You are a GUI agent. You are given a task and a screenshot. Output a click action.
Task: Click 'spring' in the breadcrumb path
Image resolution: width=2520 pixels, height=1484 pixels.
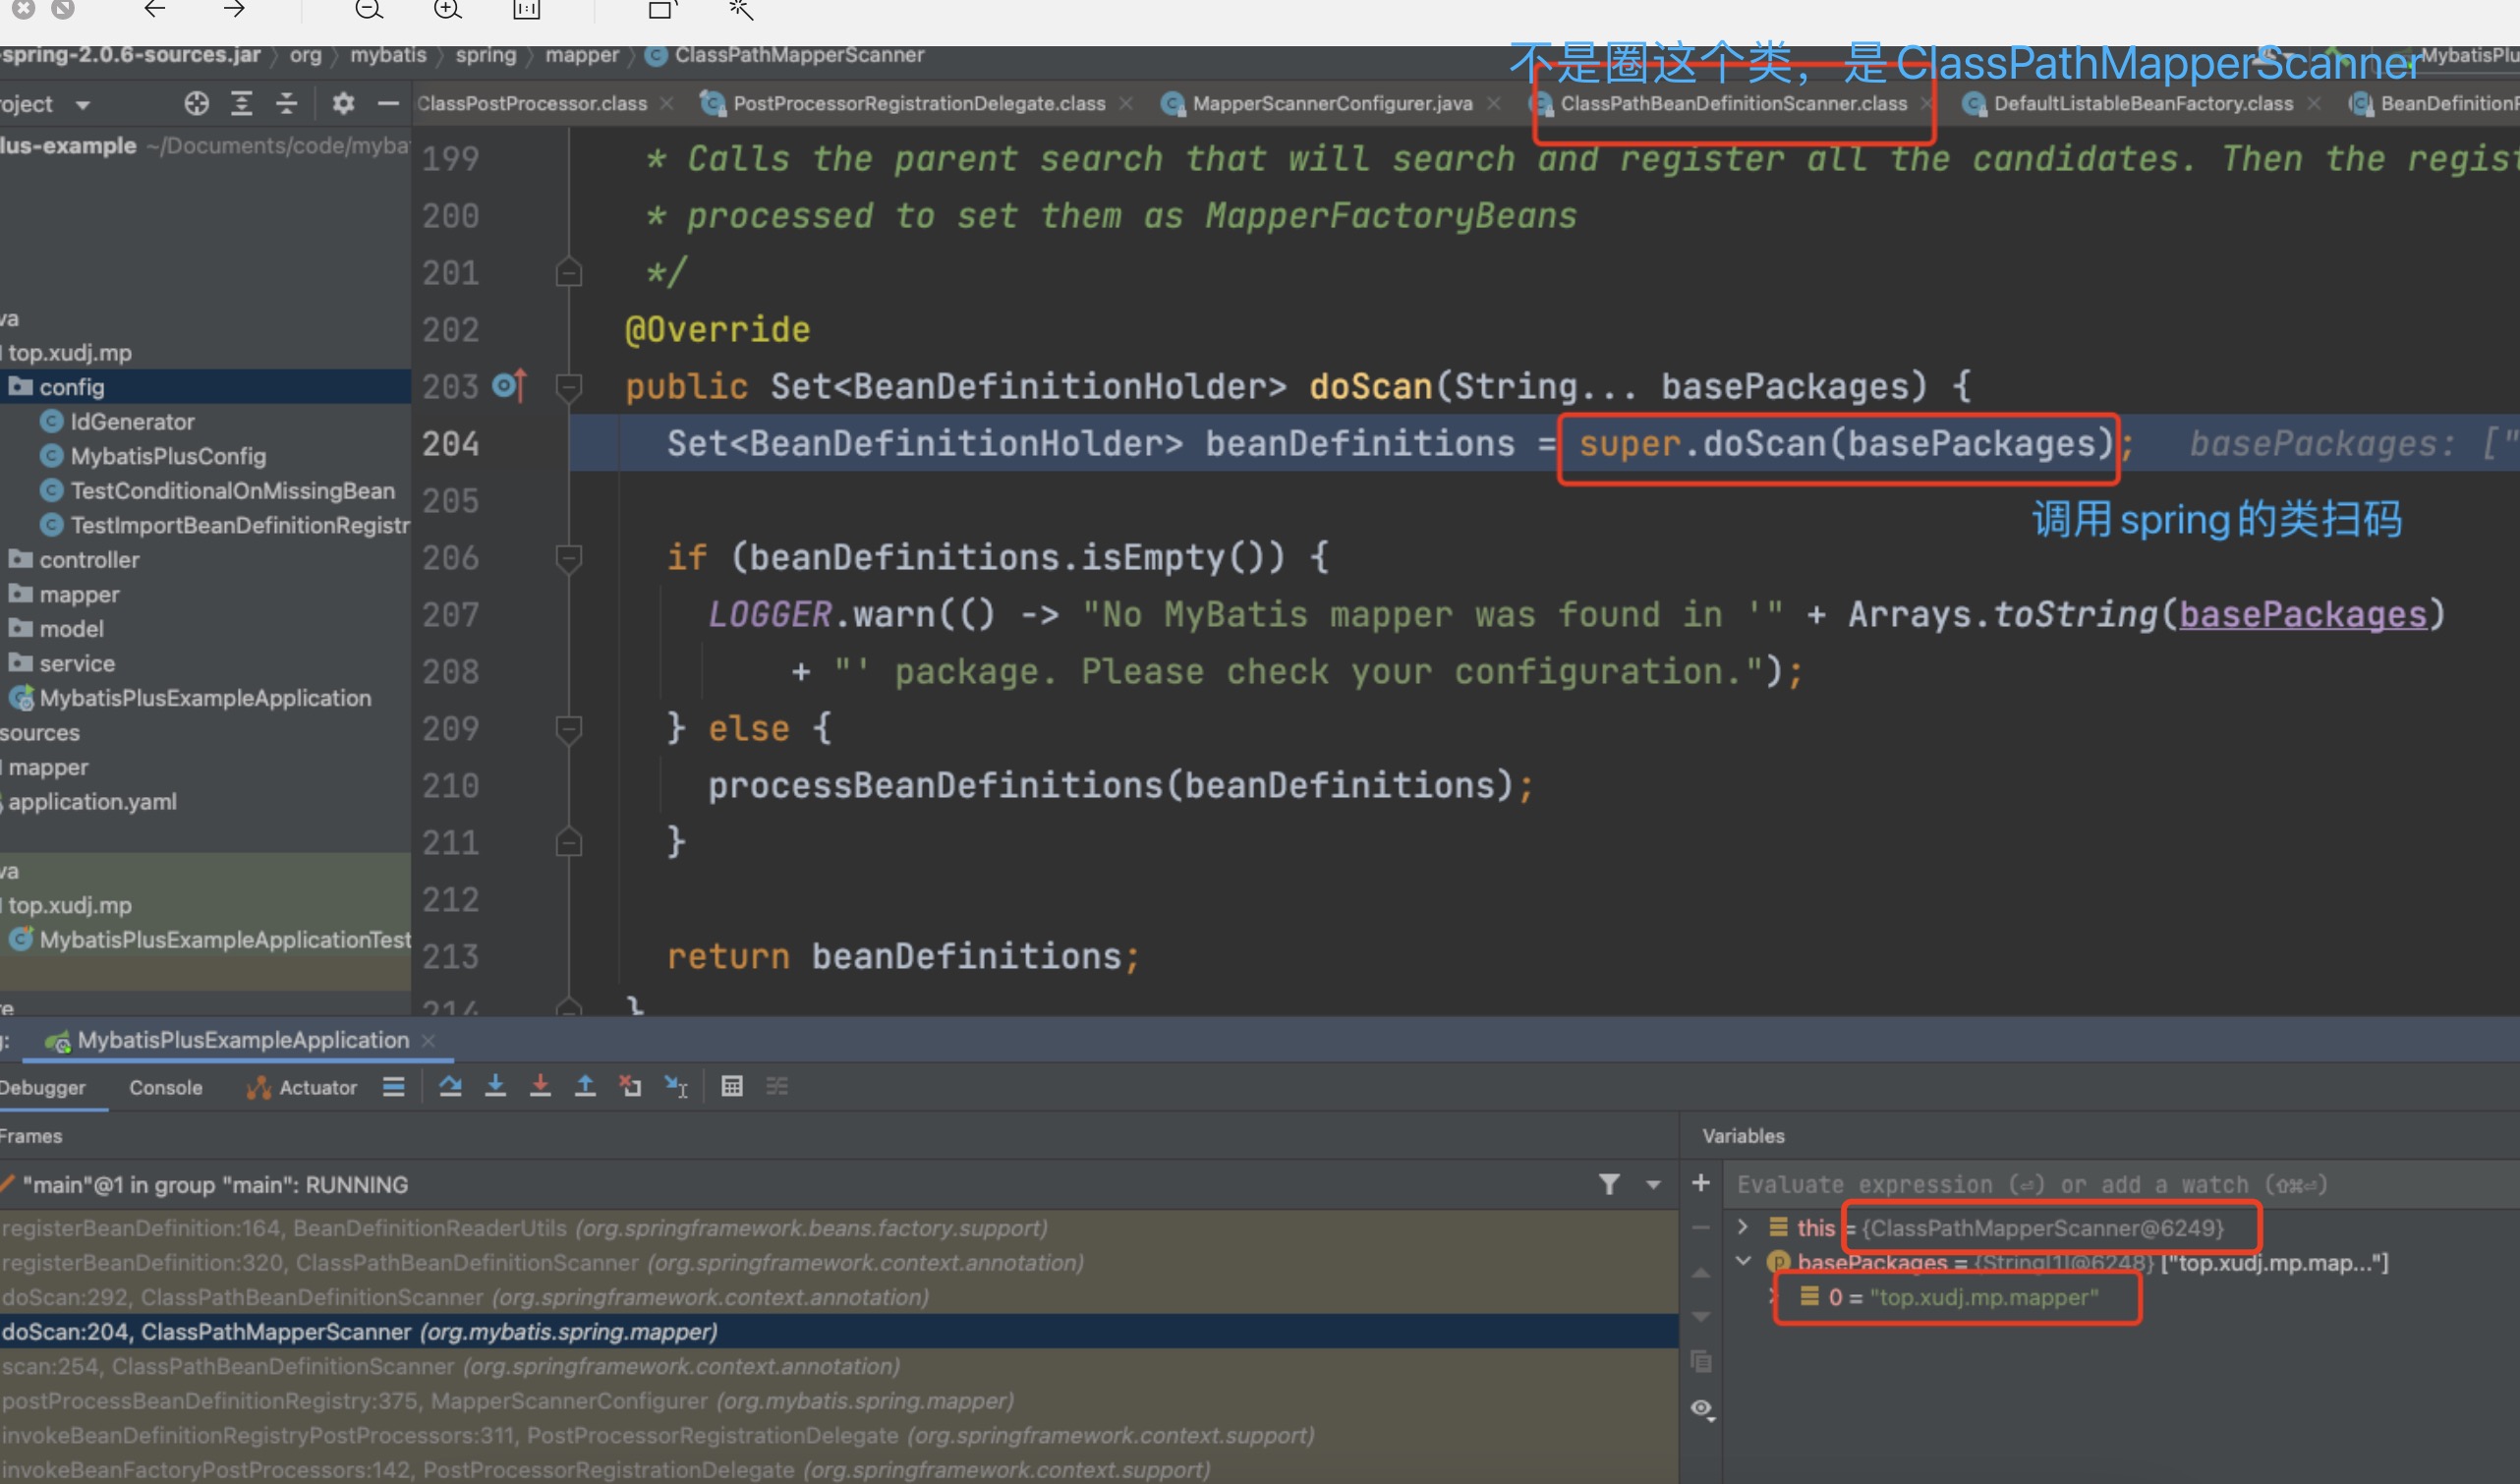[x=486, y=55]
